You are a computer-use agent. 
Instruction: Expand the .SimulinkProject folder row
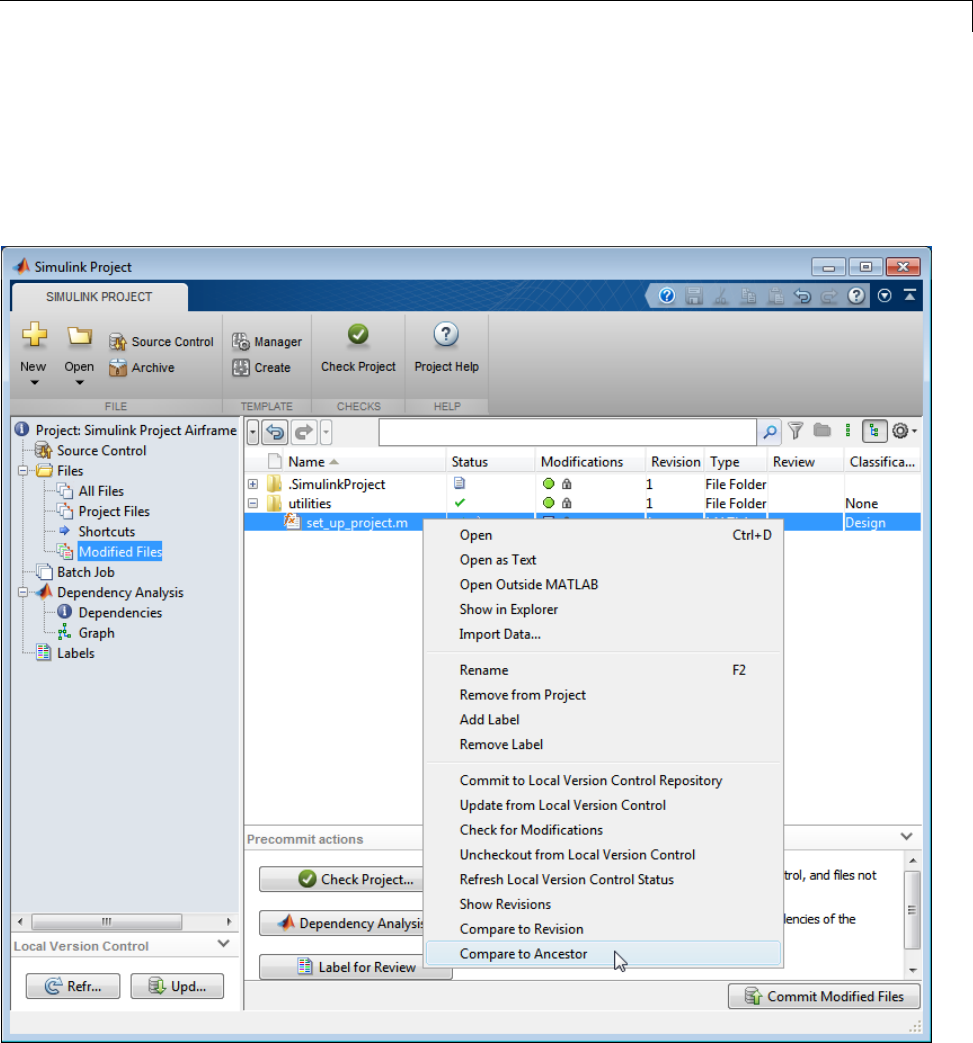tap(253, 484)
